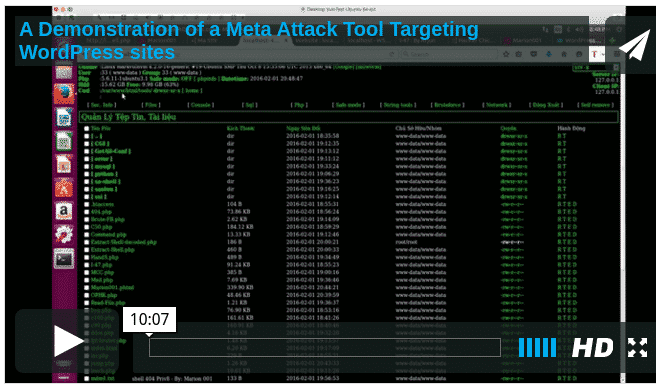
Task: Open LibreOffice Writer in the dock
Action: 64,117
